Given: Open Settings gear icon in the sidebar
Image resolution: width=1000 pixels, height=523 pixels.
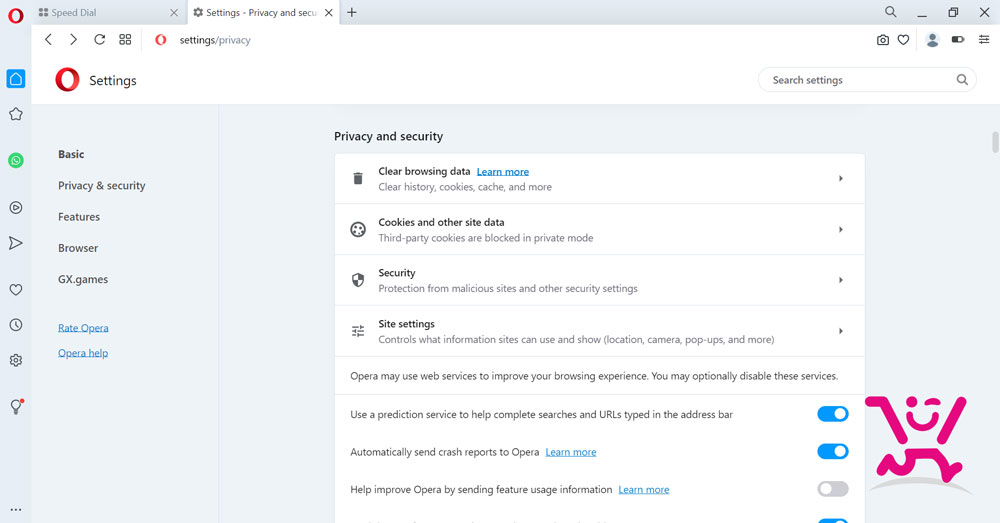Looking at the screenshot, I should coord(16,360).
